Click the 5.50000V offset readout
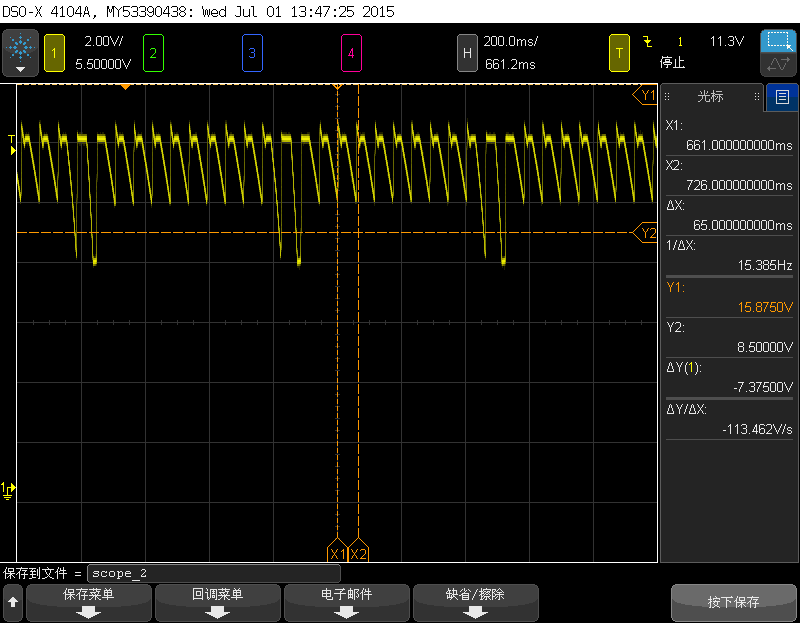 point(103,64)
